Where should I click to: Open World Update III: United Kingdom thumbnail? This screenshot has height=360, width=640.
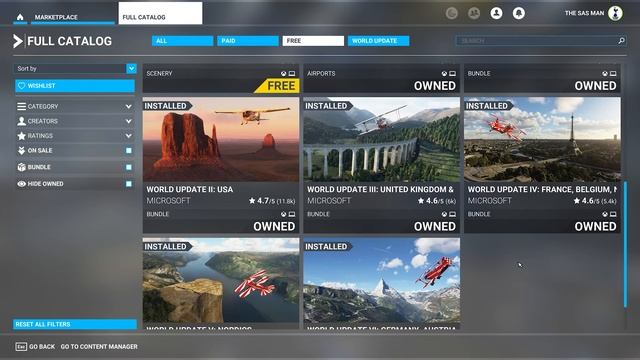(x=382, y=139)
